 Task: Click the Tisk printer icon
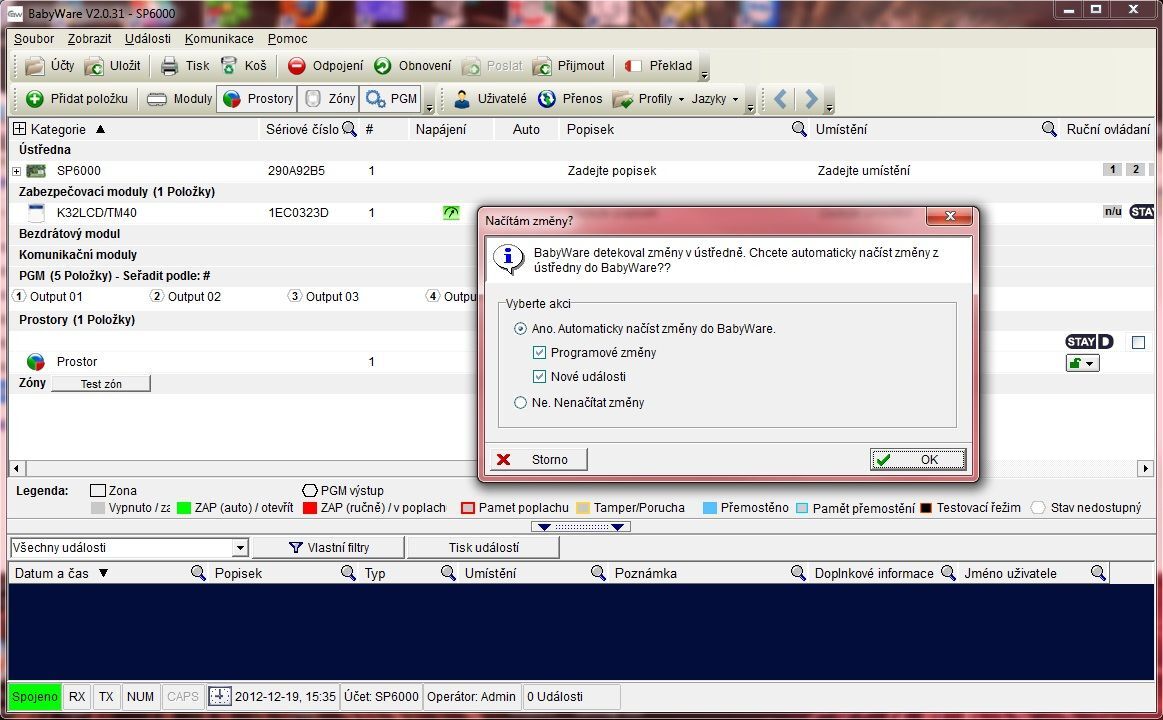click(x=171, y=66)
